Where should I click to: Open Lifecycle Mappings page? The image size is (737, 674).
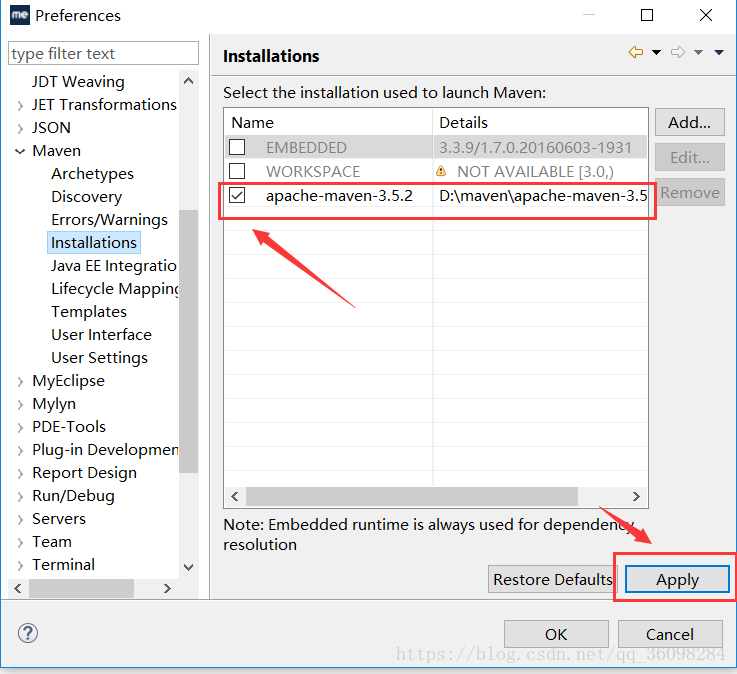pyautogui.click(x=115, y=289)
